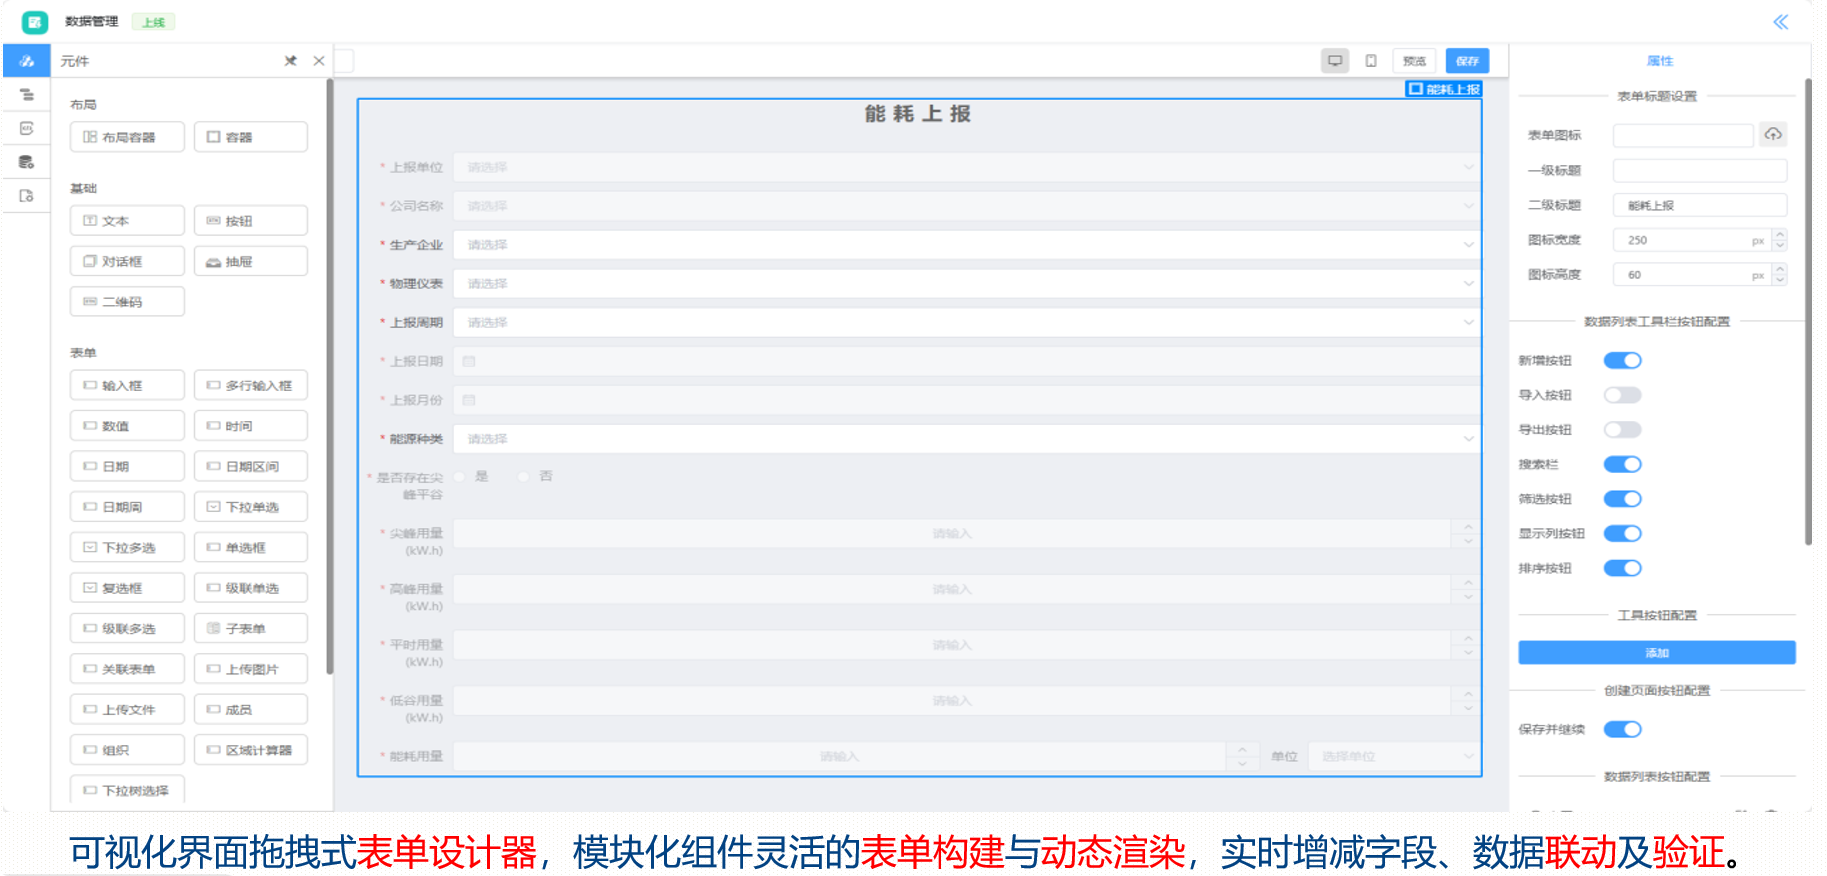This screenshot has height=876, width=1827.
Task: Select the 能耗上报 form tag
Action: pos(1444,89)
